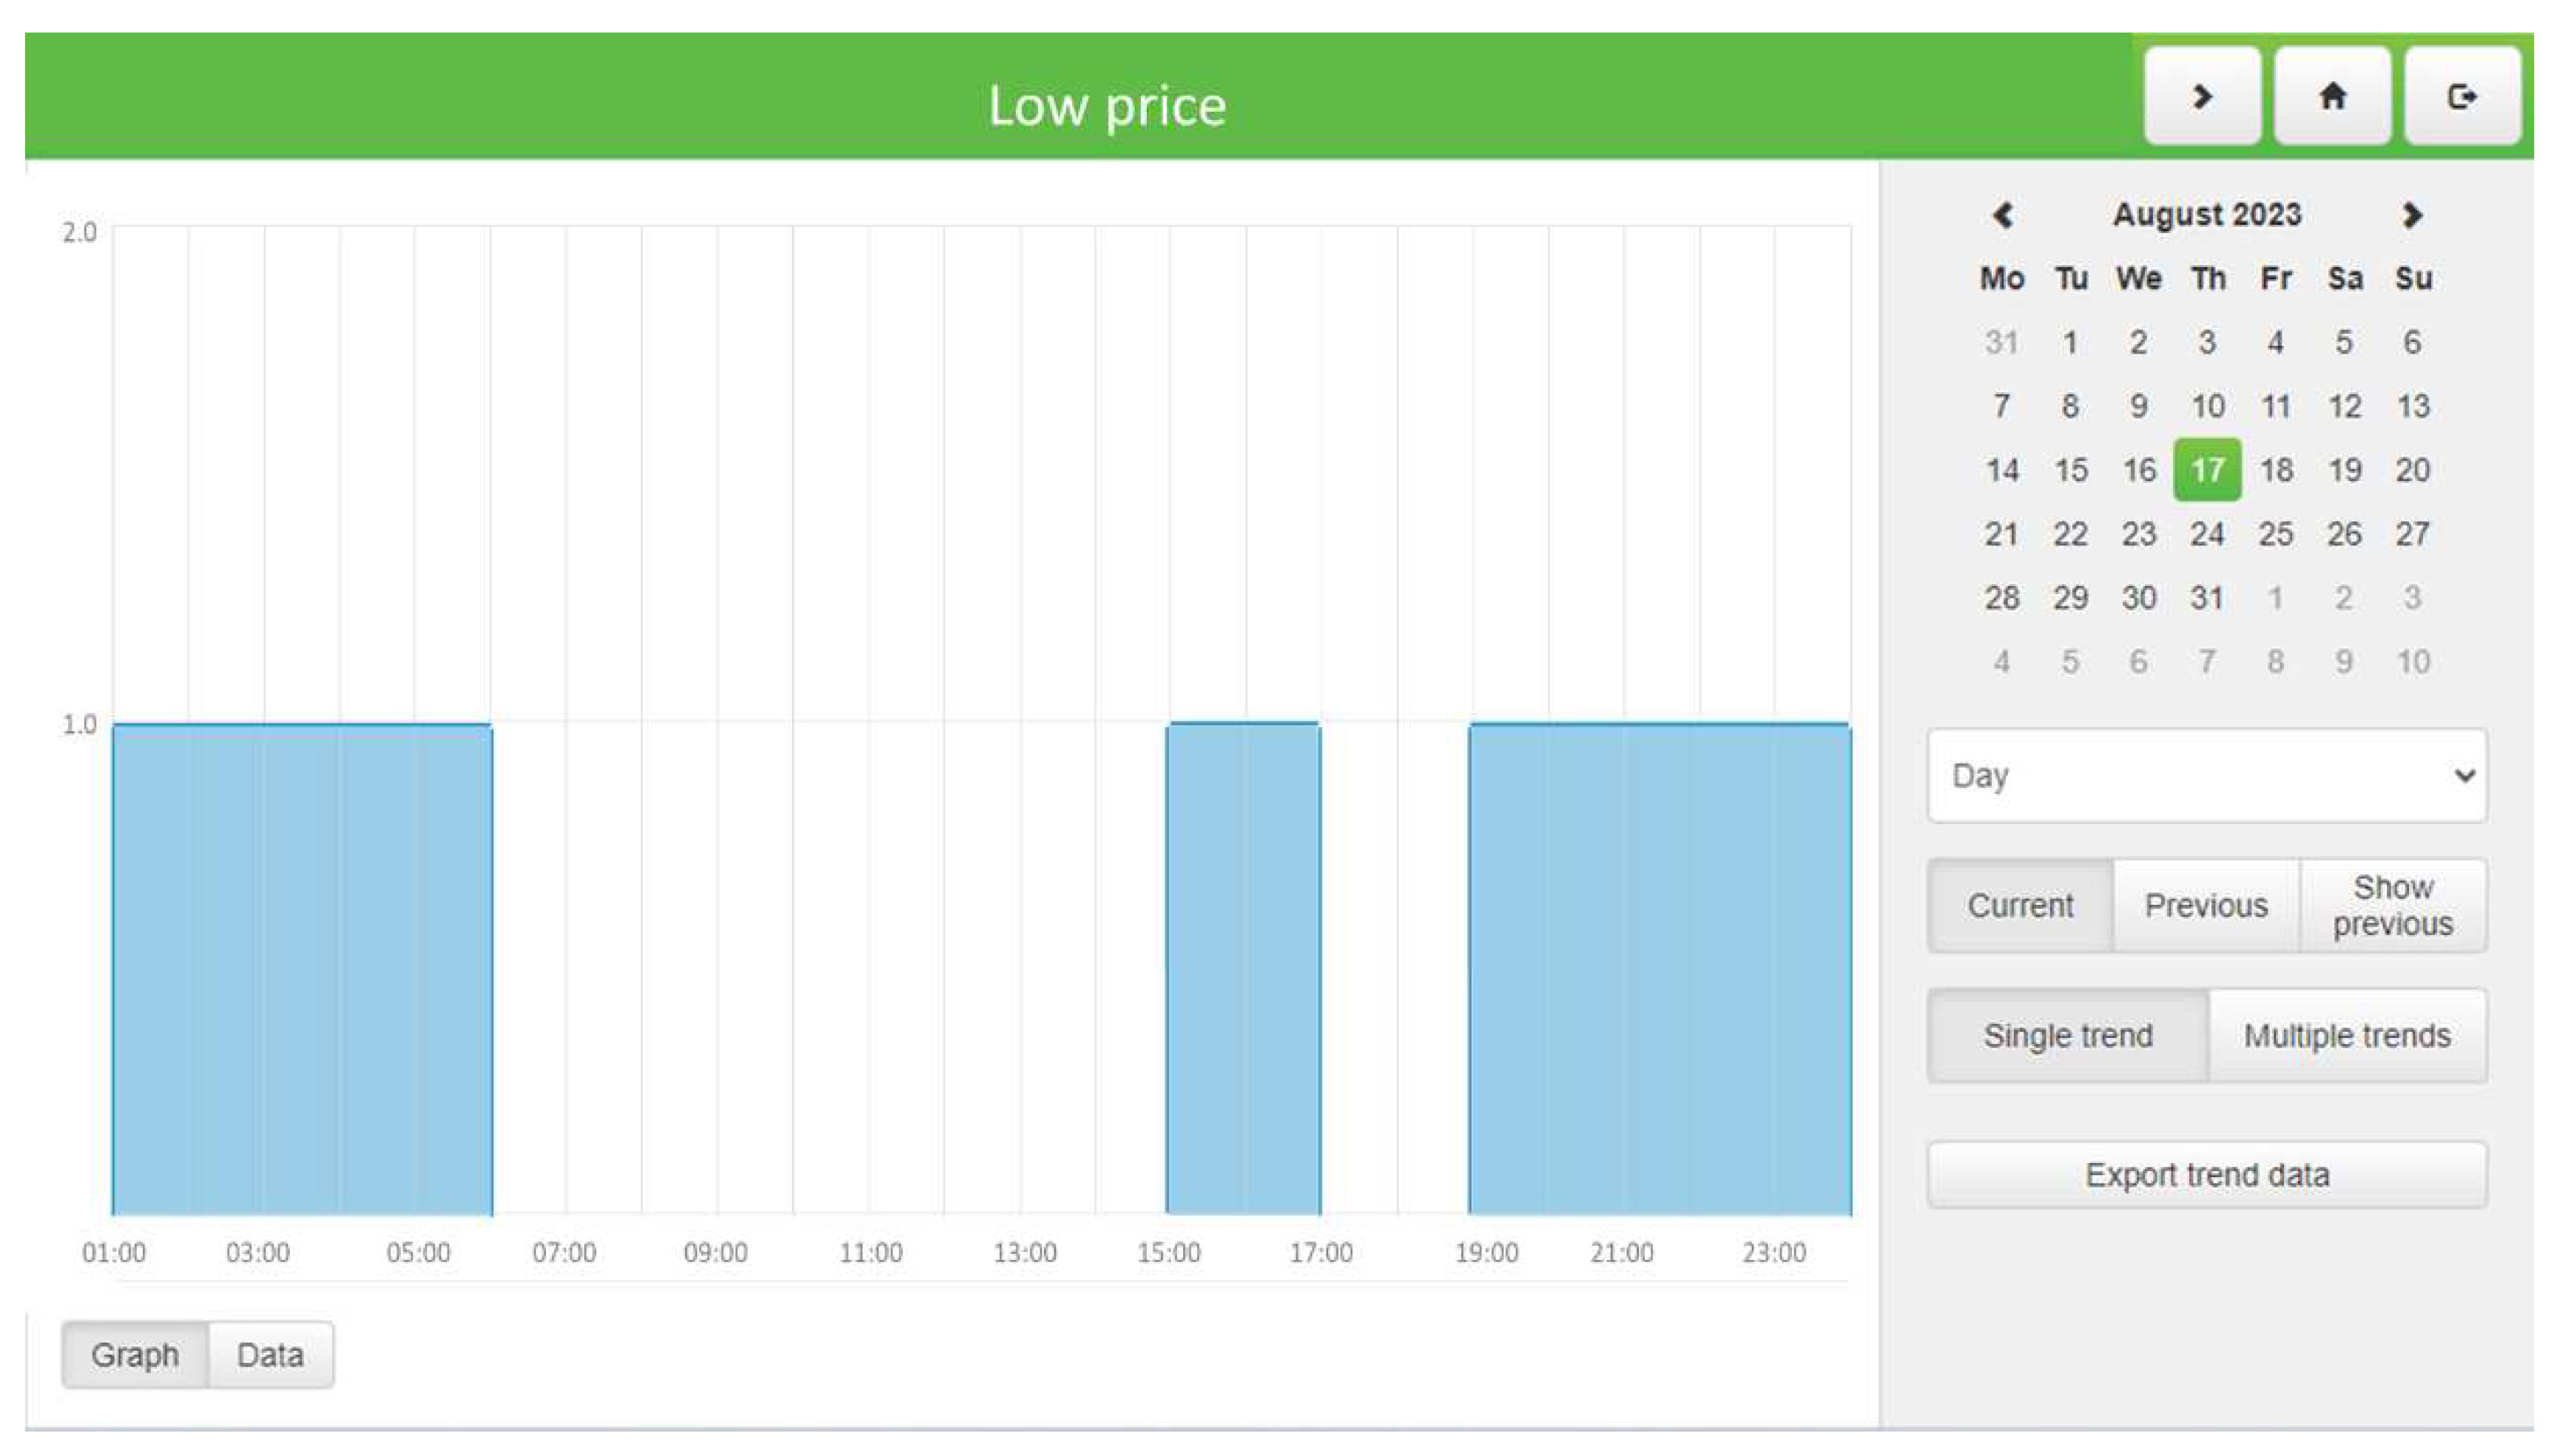The width and height of the screenshot is (2557, 1456).
Task: Click the blue bar near 21:00
Action: (x=1622, y=970)
